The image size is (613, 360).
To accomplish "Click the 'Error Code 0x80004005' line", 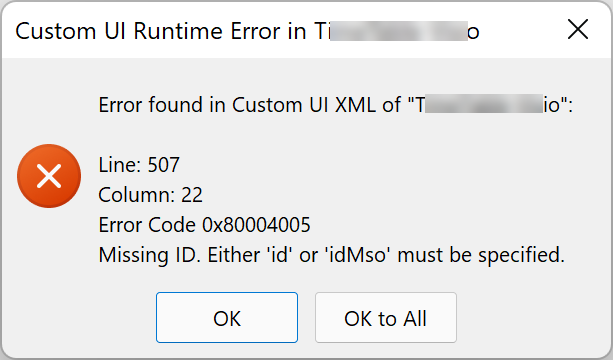I will click(x=204, y=225).
